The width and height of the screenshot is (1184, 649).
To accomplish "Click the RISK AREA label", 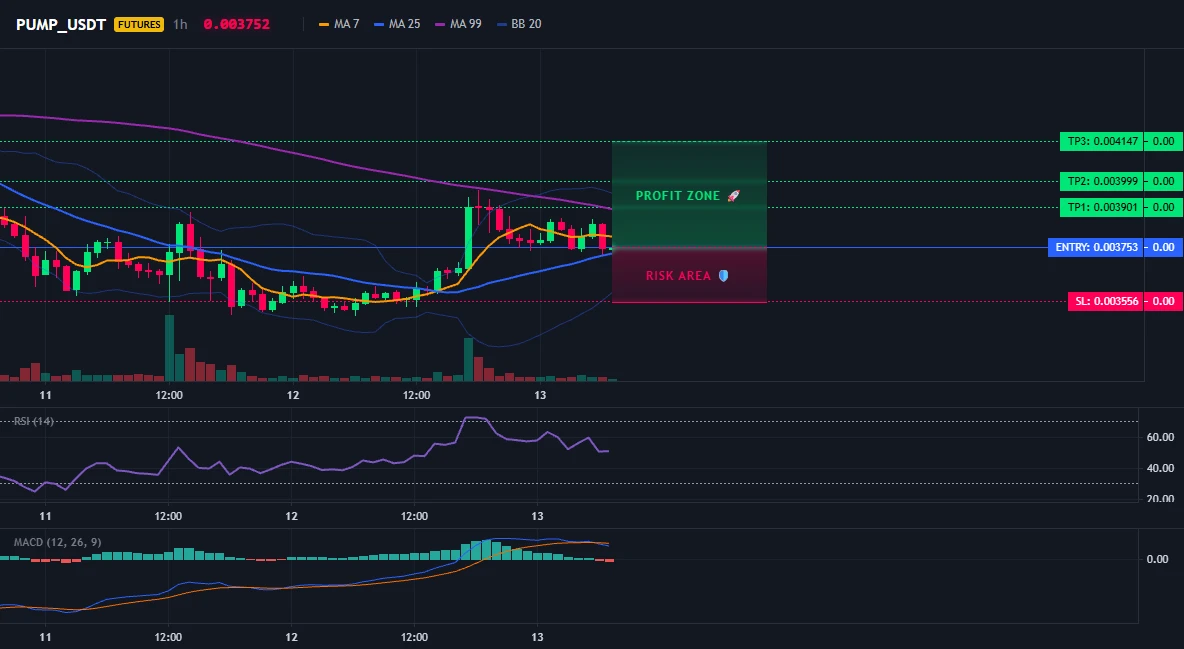I will [678, 276].
